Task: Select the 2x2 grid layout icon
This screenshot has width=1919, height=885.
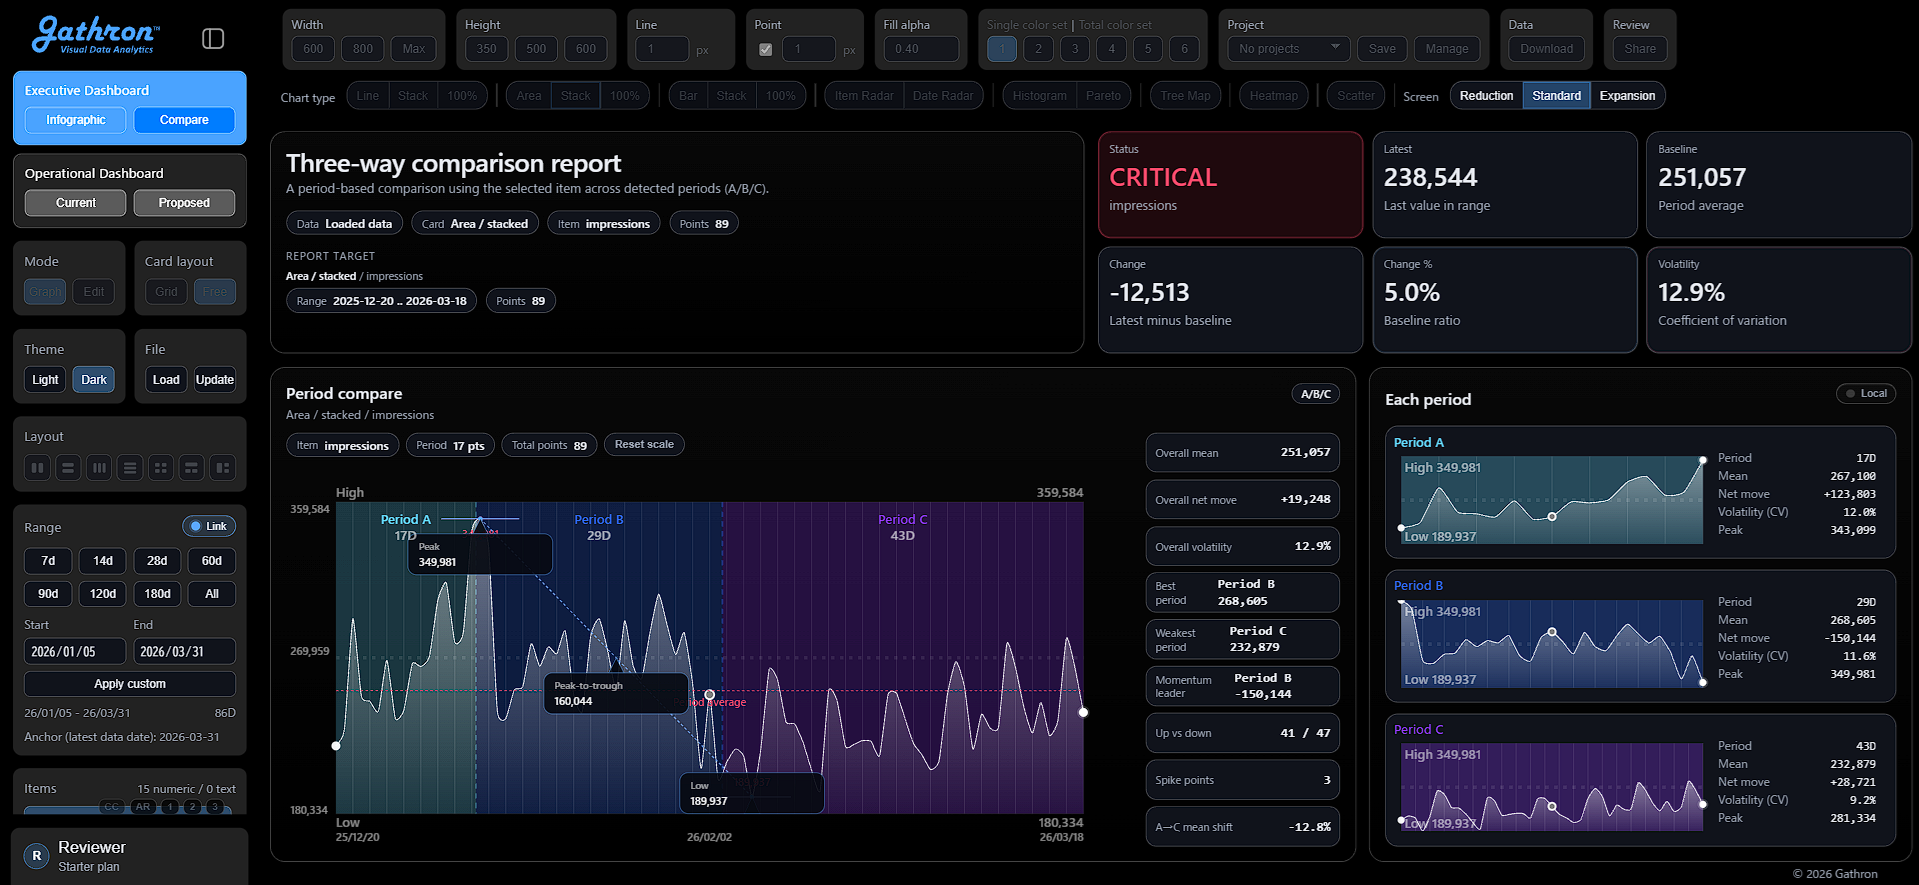Action: click(x=161, y=467)
